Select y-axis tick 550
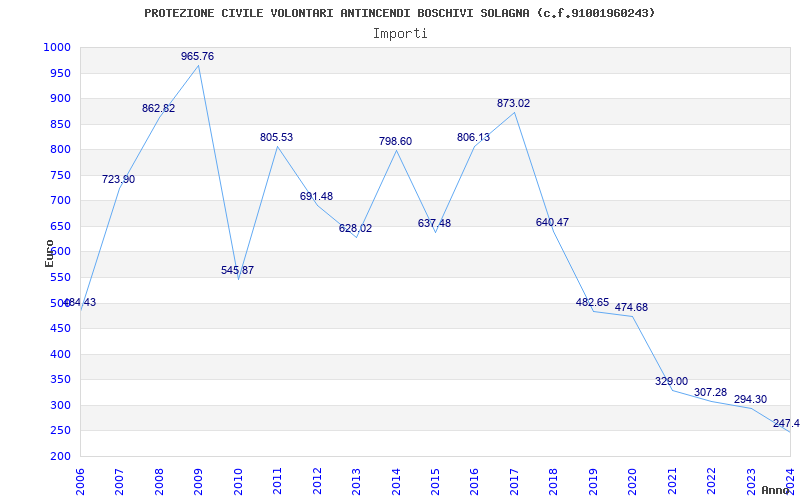Viewport: 800px width, 500px height. tap(60, 278)
